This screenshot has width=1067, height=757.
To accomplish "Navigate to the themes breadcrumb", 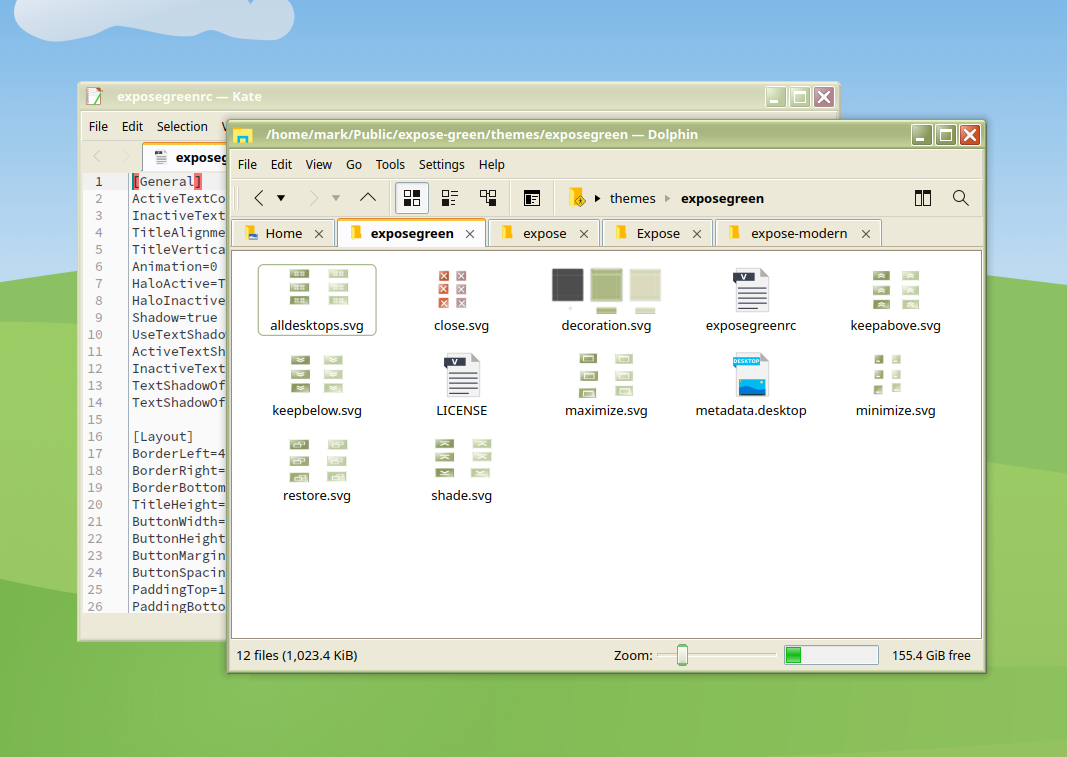I will tap(632, 199).
